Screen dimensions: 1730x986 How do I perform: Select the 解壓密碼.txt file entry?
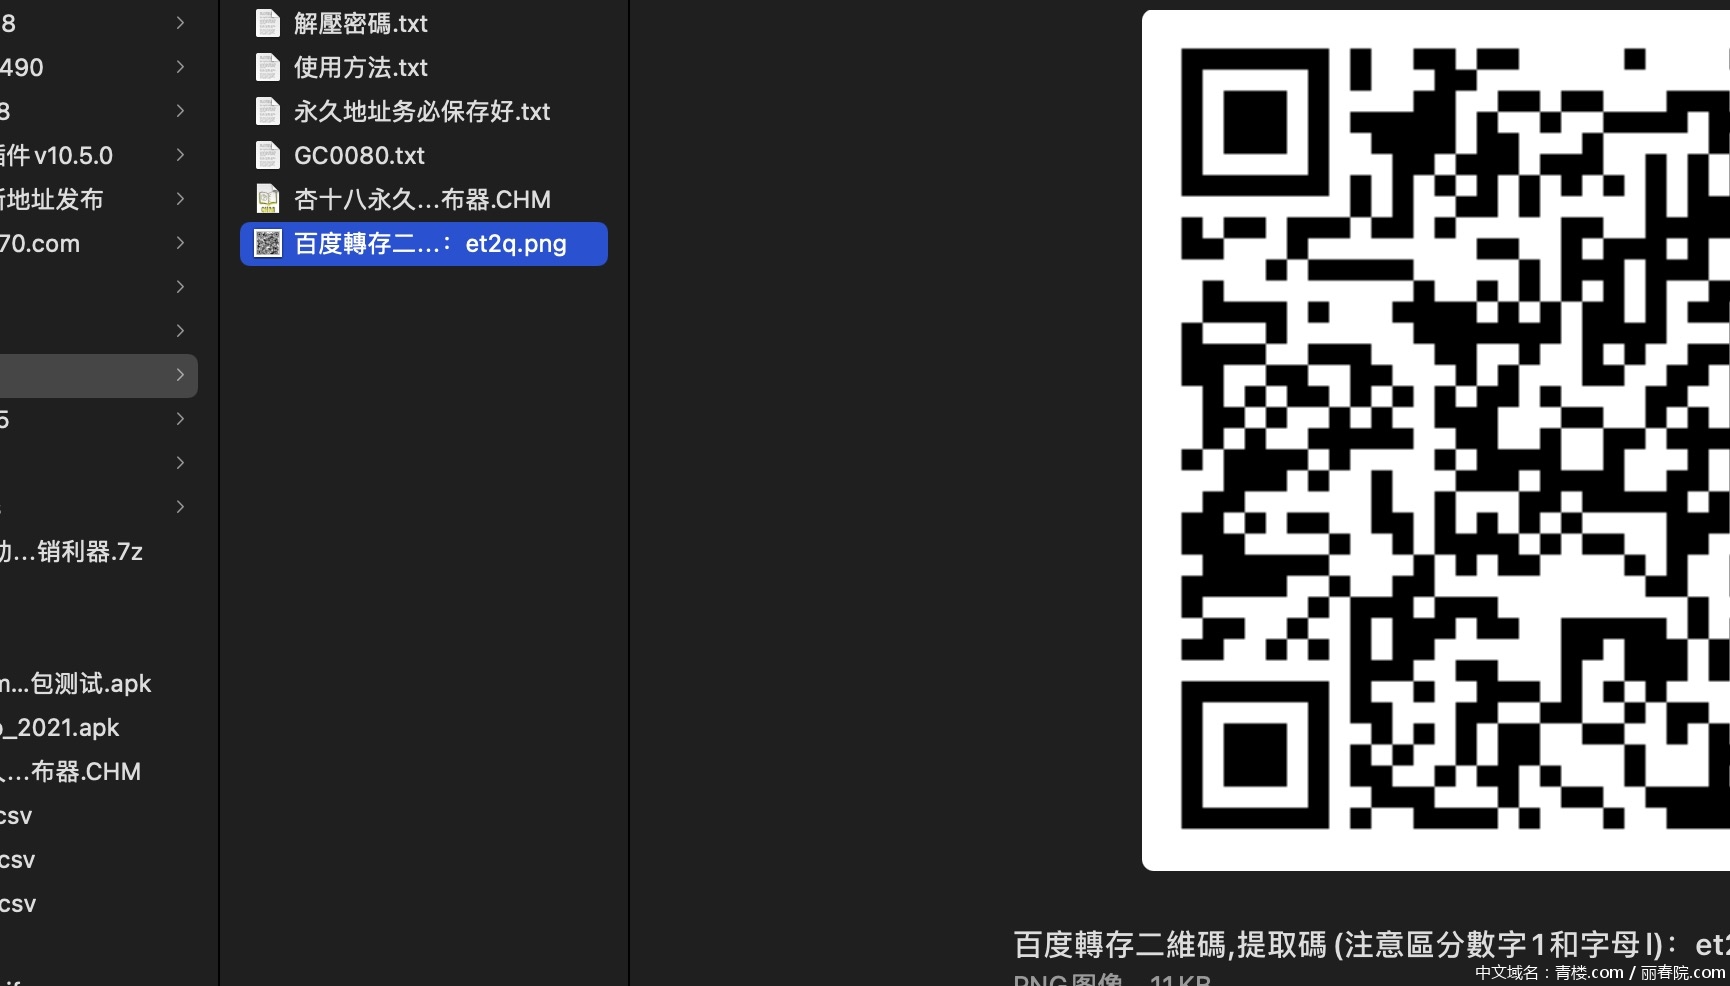click(x=360, y=22)
